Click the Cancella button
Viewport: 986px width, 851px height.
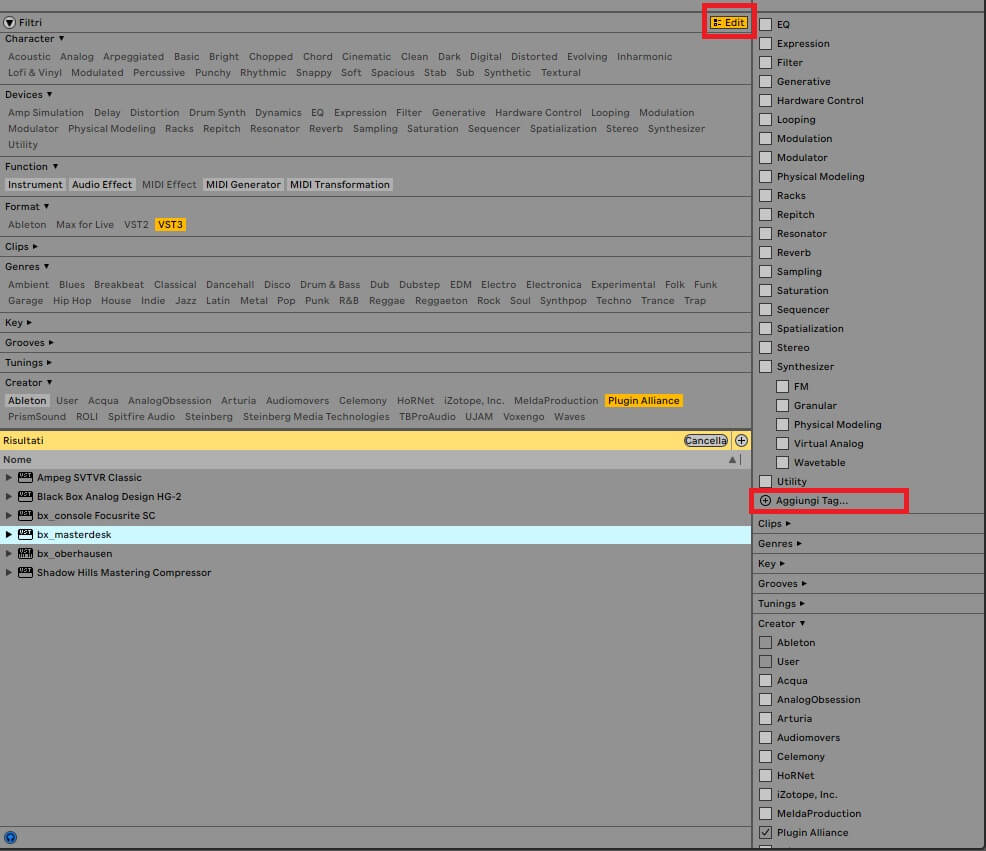coord(705,440)
